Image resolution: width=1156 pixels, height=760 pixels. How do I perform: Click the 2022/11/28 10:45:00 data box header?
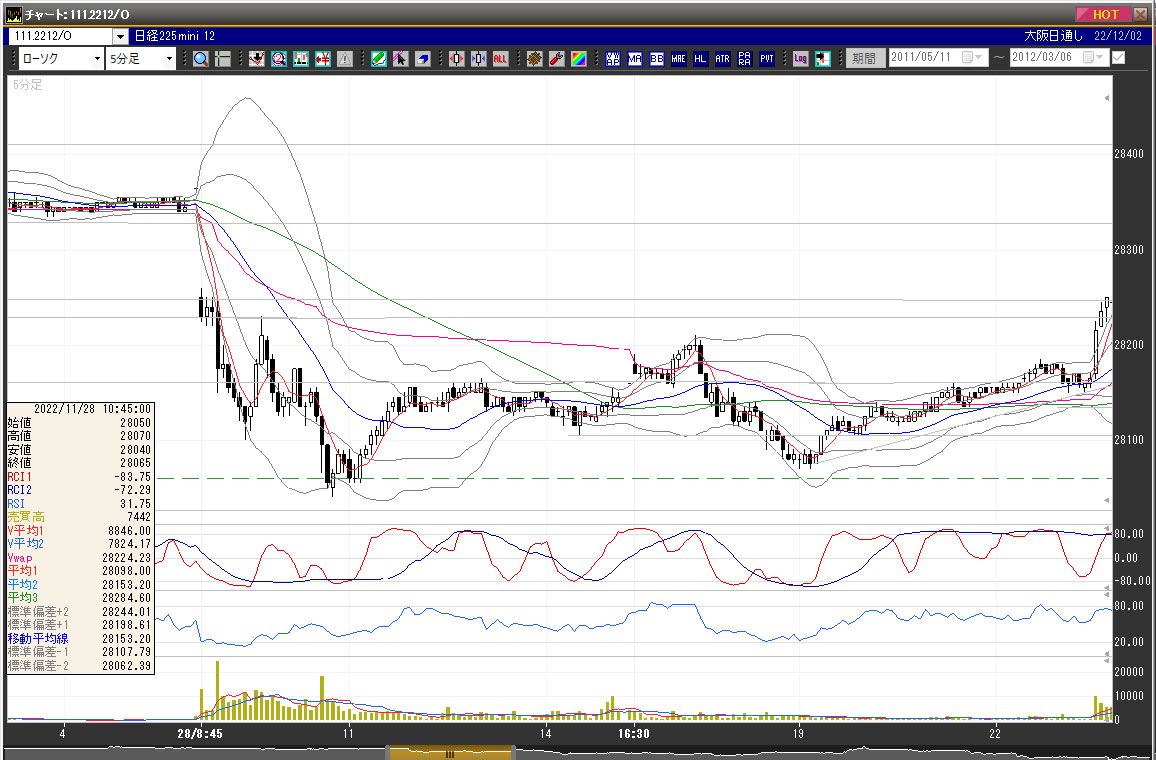[x=92, y=408]
